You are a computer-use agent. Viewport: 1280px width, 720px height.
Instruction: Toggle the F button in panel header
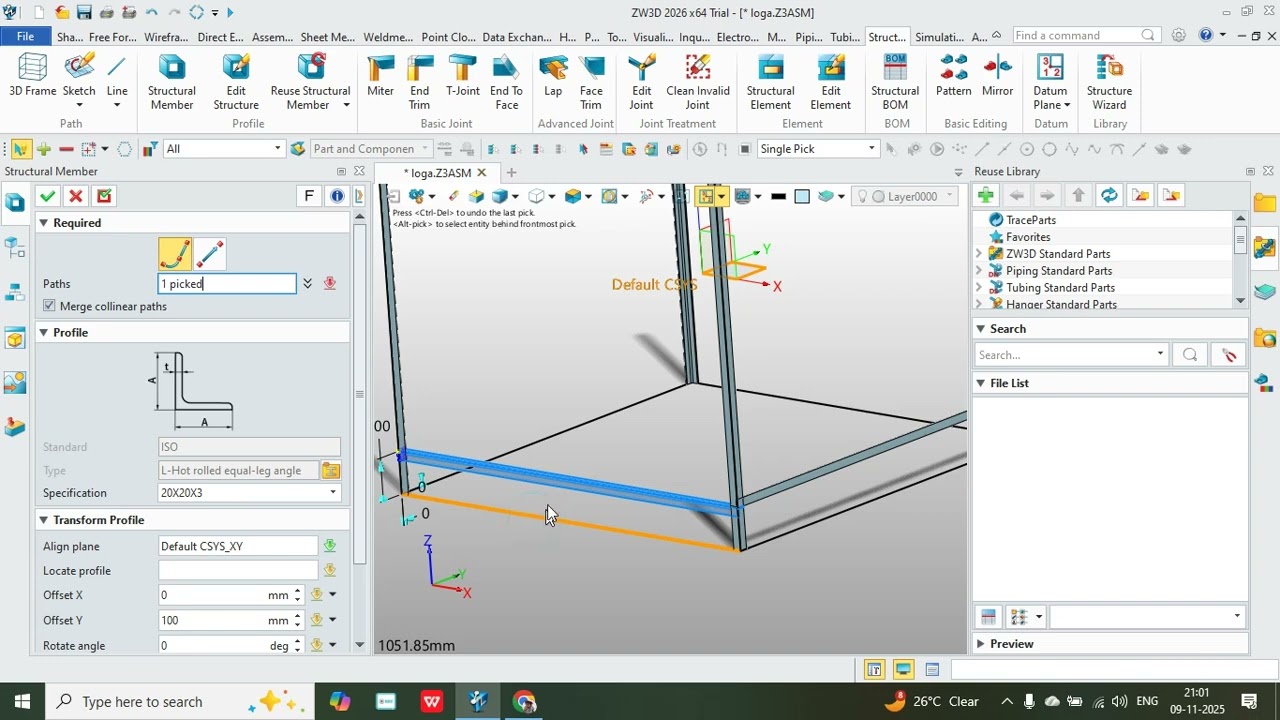(309, 196)
